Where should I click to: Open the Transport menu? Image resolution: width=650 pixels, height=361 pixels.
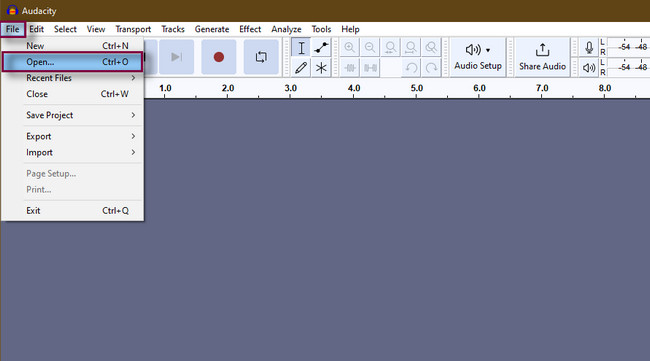coord(133,29)
